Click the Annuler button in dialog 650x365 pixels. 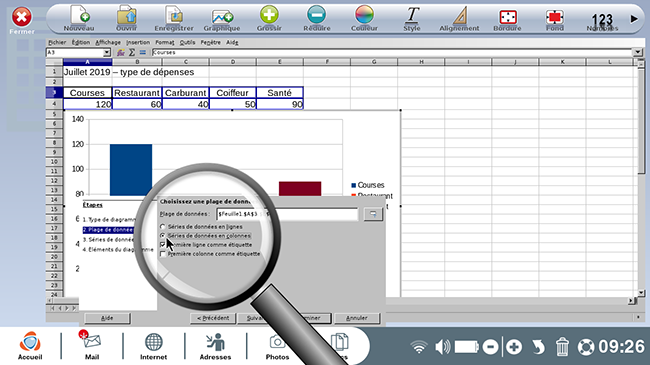coord(357,318)
